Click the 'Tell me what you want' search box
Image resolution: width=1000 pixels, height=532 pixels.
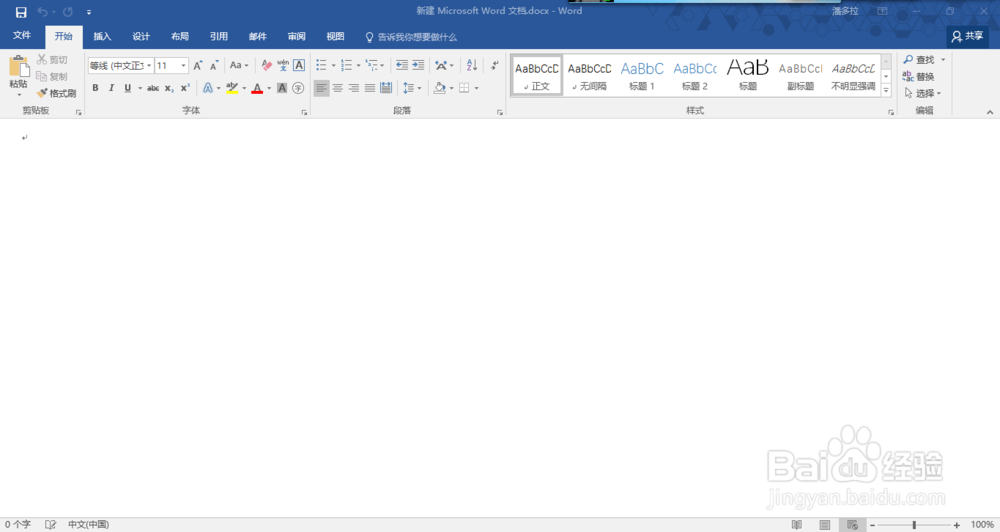click(411, 37)
